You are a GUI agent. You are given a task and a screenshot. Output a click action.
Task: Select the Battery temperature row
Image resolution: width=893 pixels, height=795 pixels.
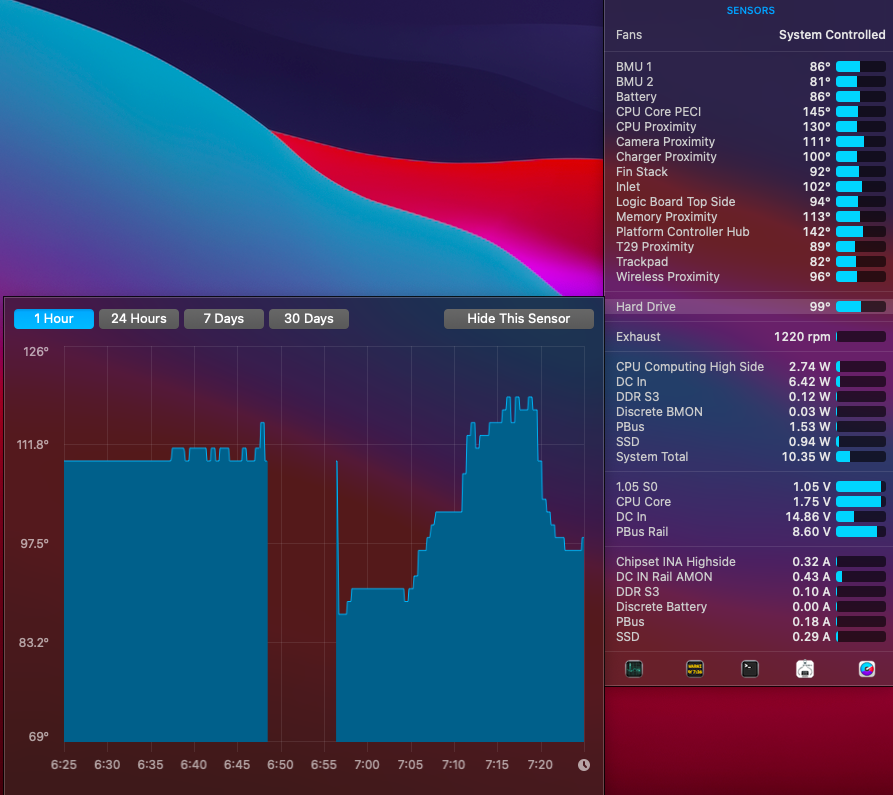point(750,97)
